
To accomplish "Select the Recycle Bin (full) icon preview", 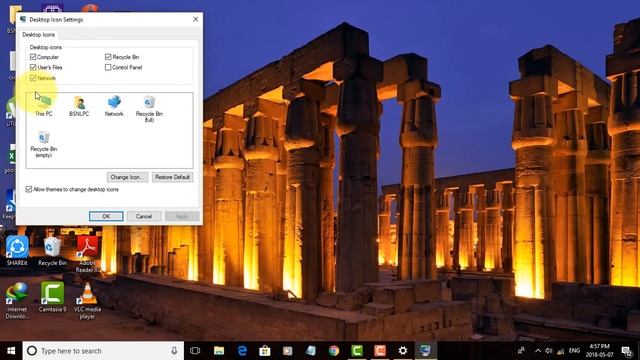I will (149, 109).
